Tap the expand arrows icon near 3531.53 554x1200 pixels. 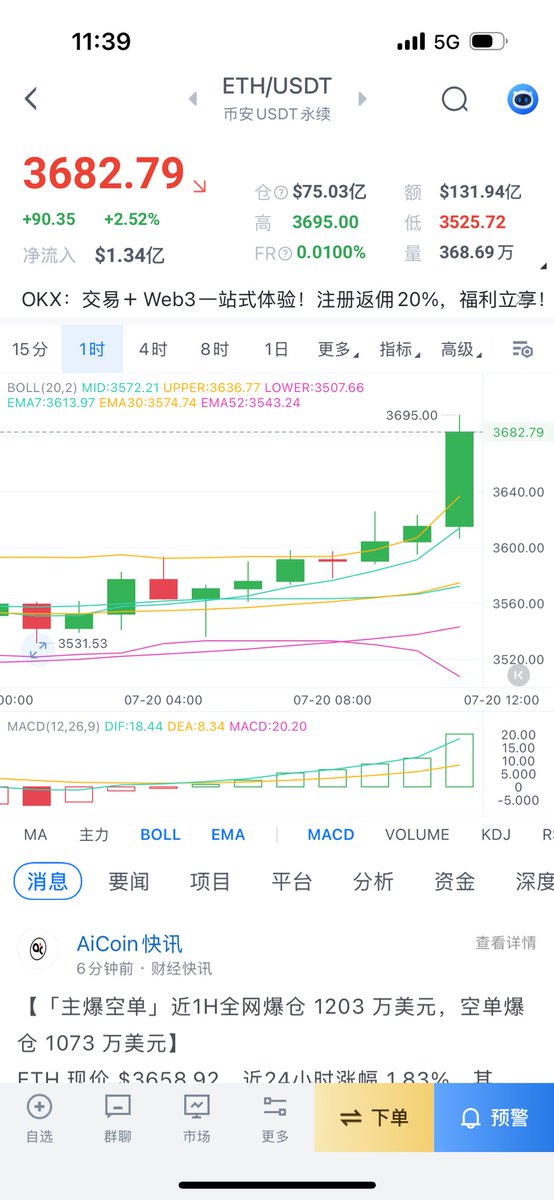[x=38, y=648]
